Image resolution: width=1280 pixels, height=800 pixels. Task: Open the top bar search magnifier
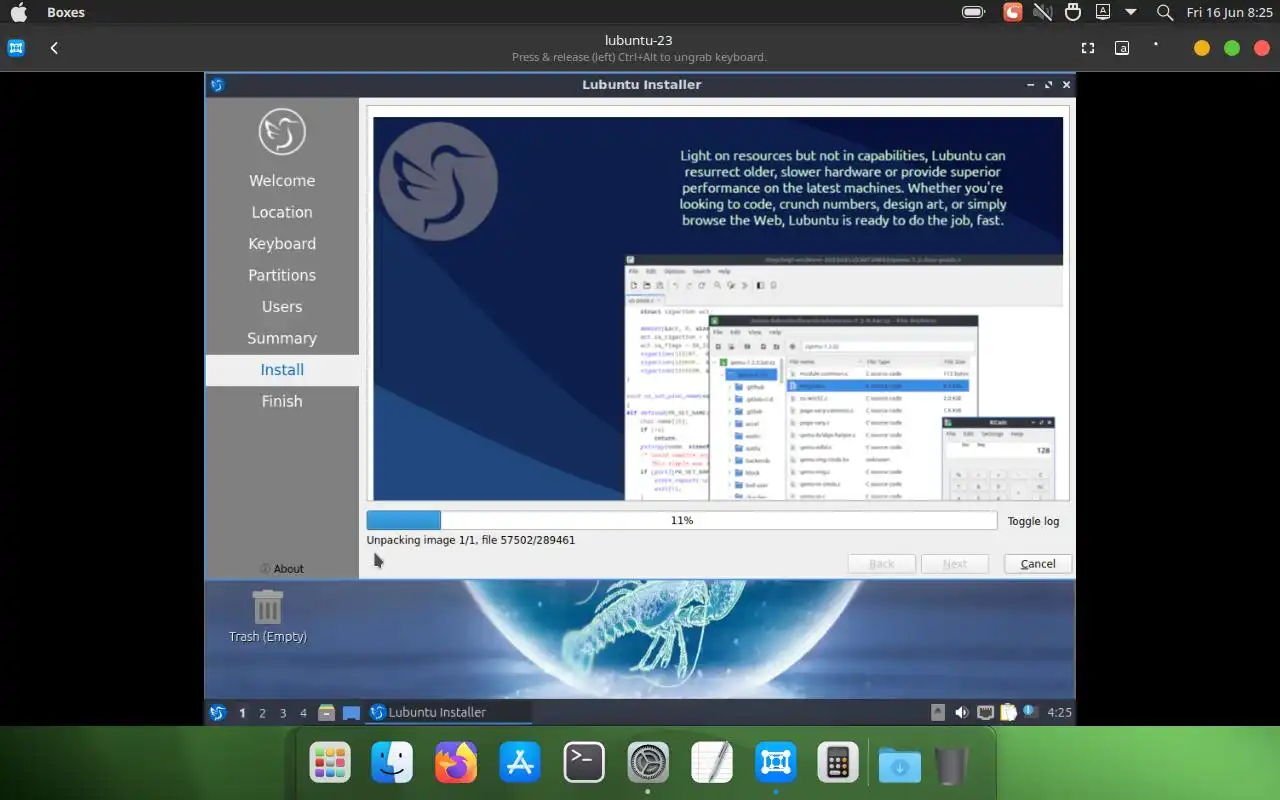pos(1165,12)
